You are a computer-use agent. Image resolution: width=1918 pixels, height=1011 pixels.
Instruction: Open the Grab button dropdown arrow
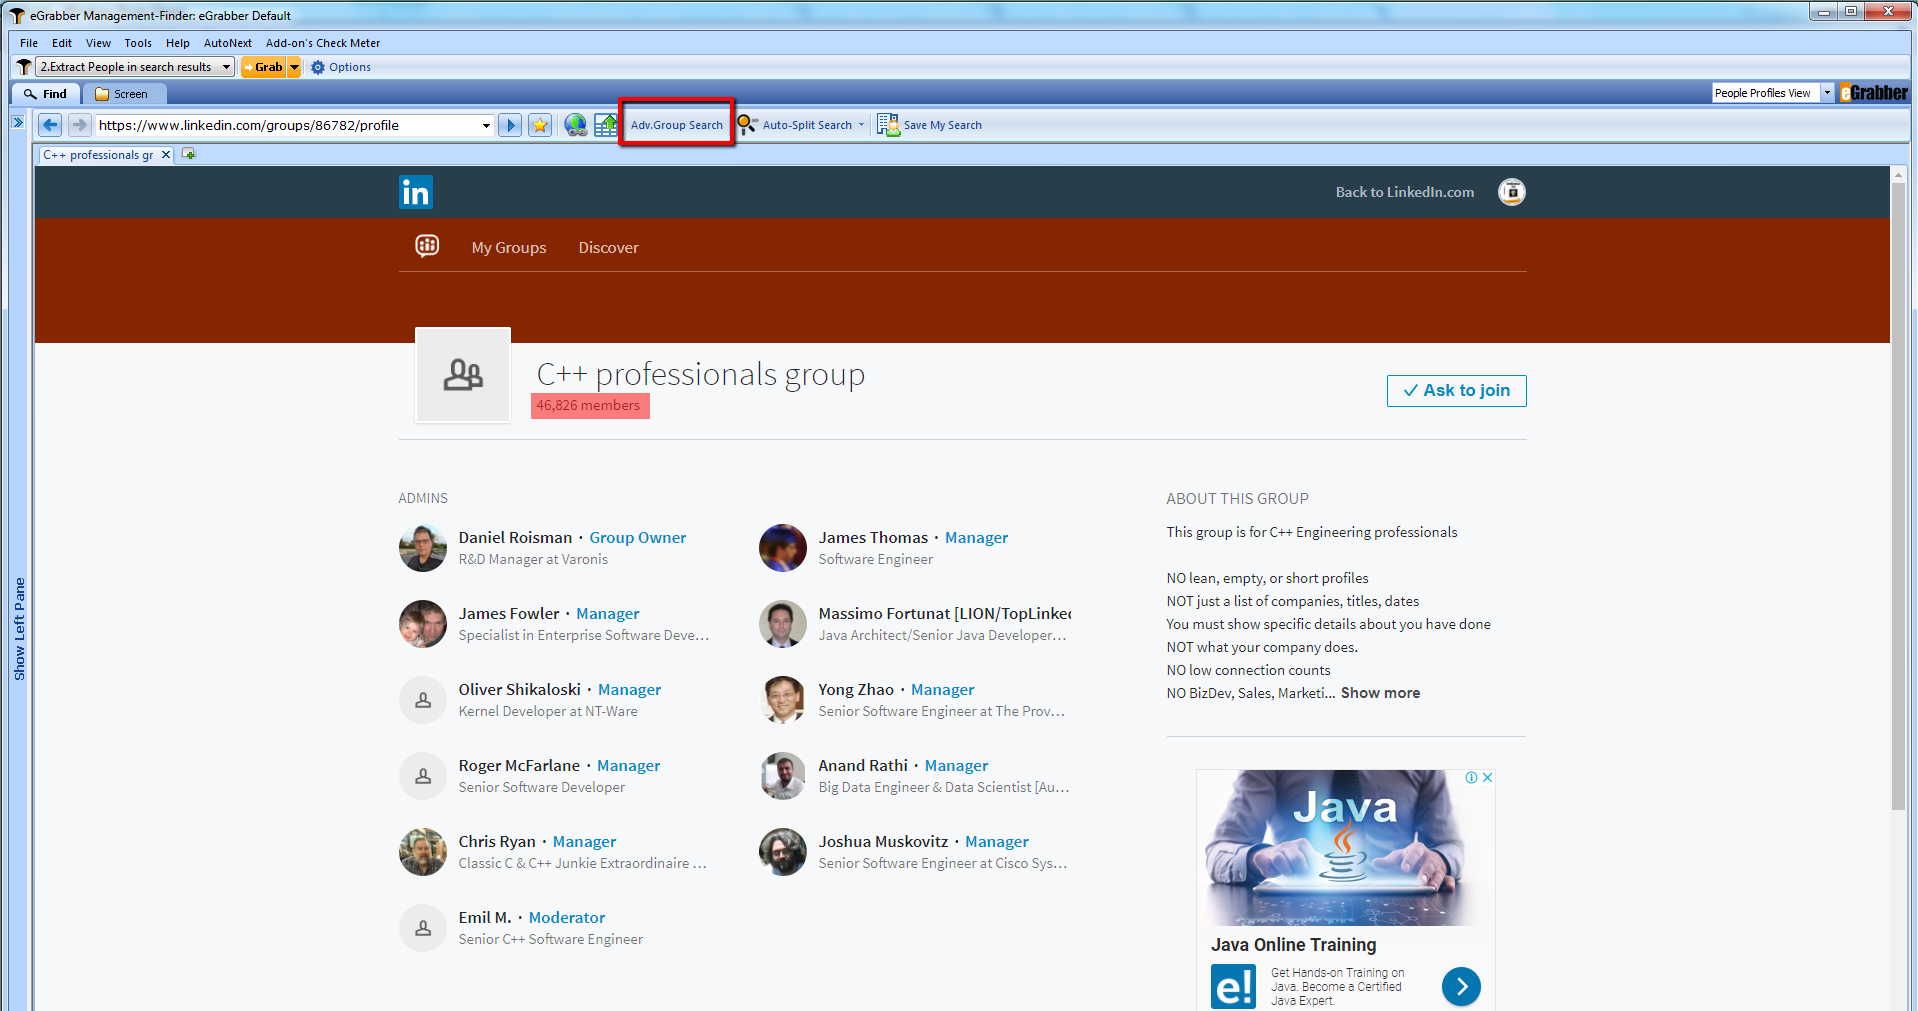coord(294,67)
